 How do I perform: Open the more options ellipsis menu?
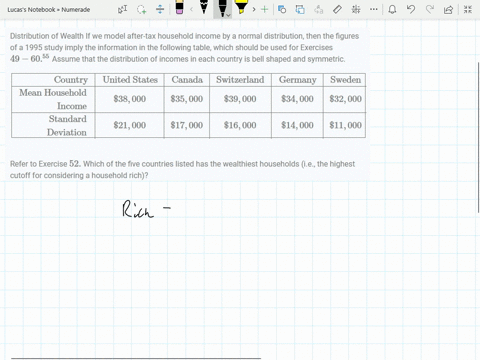pos(374,9)
